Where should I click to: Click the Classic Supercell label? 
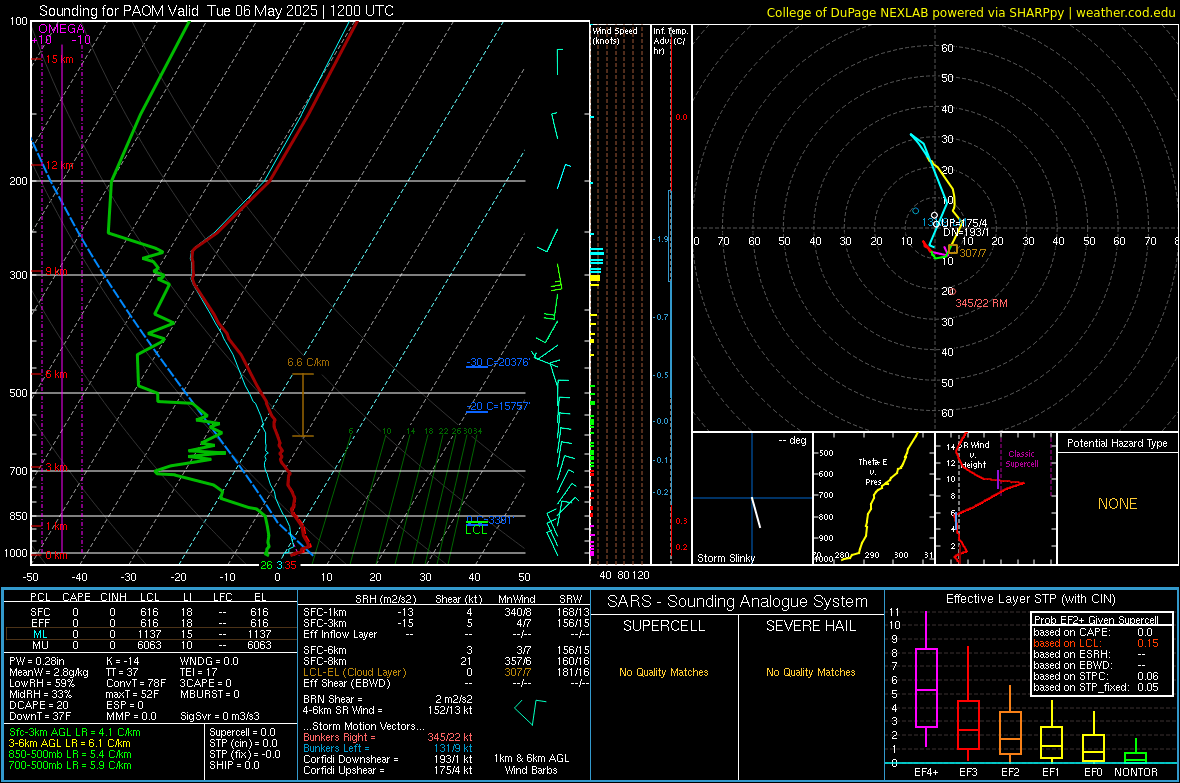click(x=1021, y=459)
